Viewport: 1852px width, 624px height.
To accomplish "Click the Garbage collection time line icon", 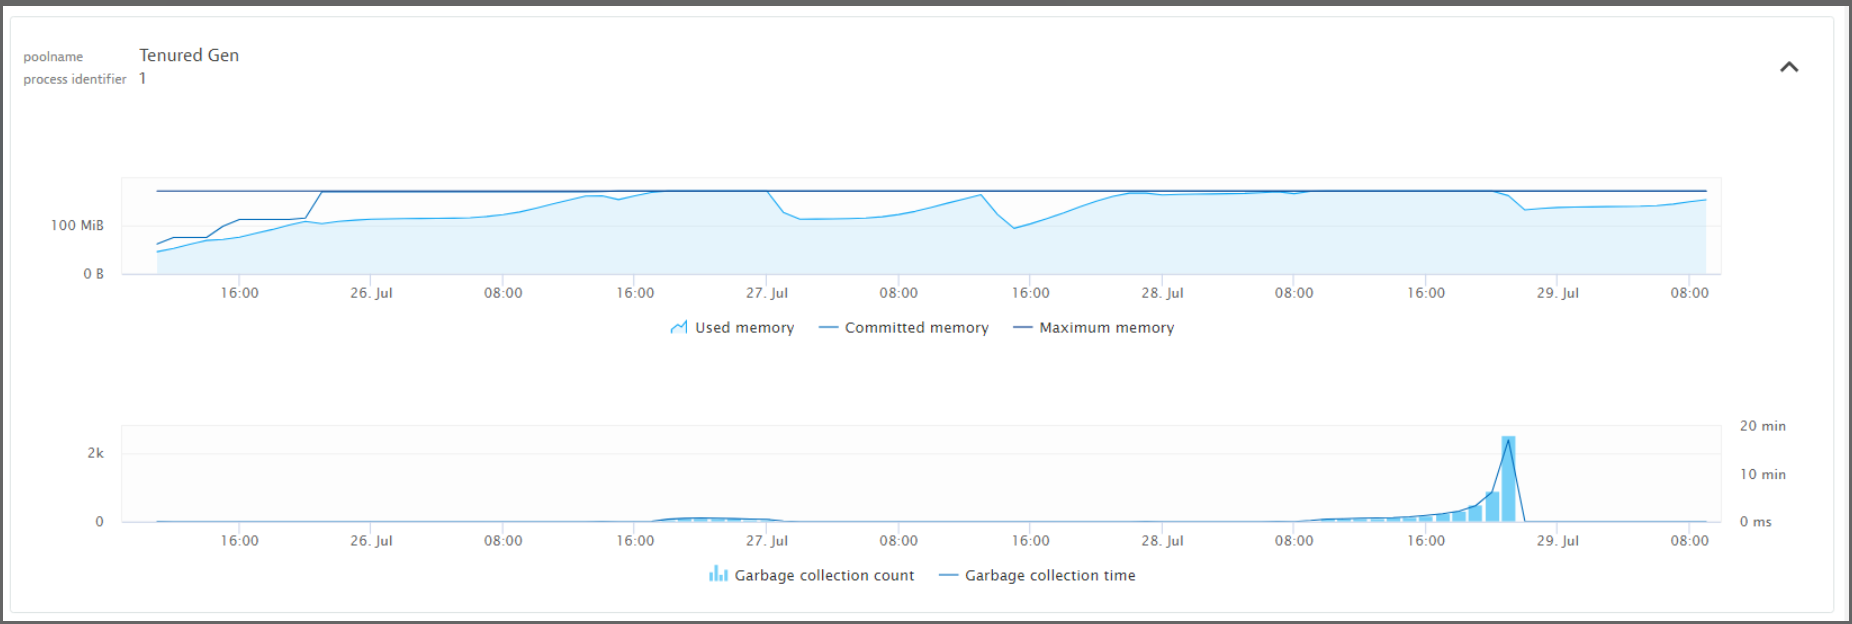I will click(947, 575).
